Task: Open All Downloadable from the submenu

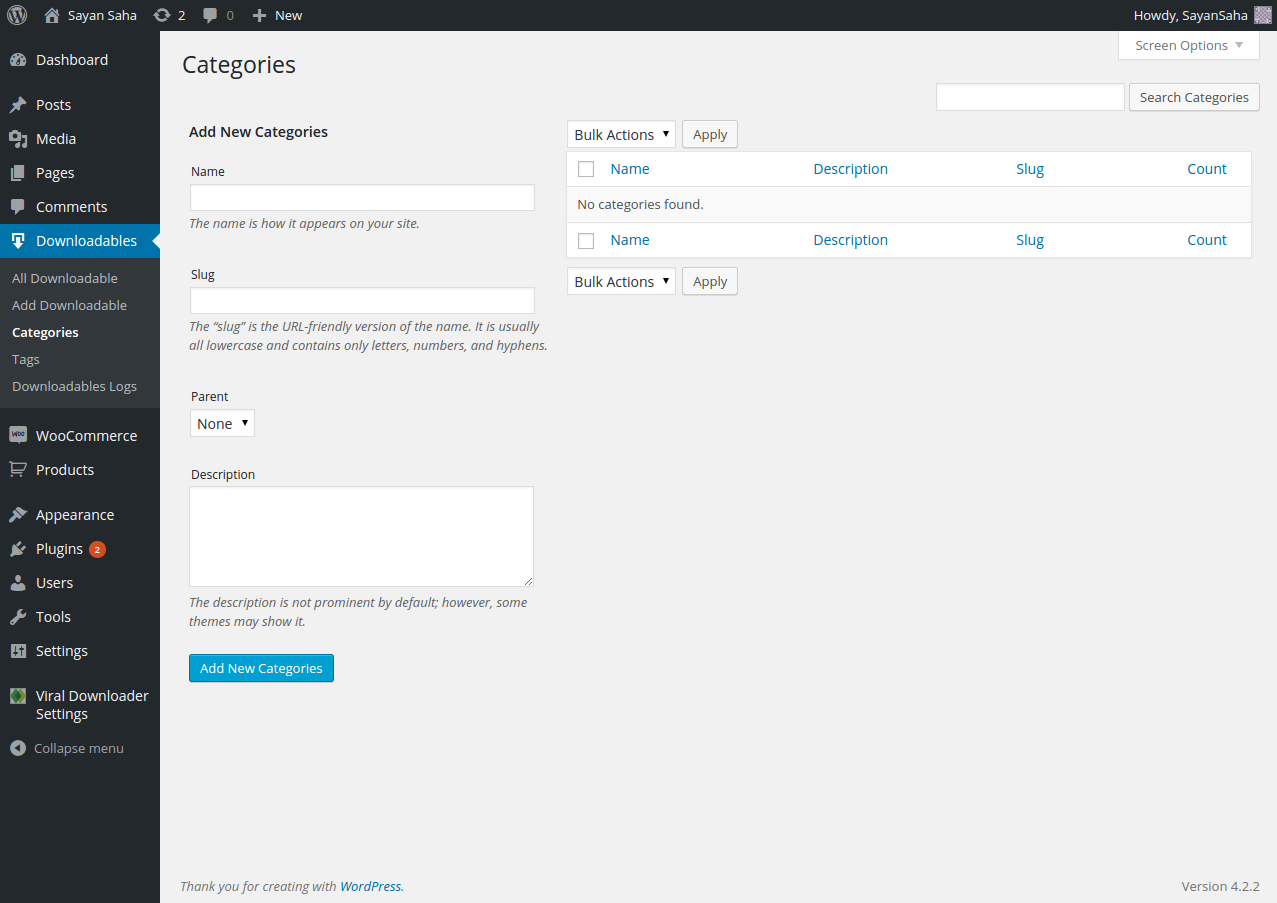Action: click(x=64, y=278)
